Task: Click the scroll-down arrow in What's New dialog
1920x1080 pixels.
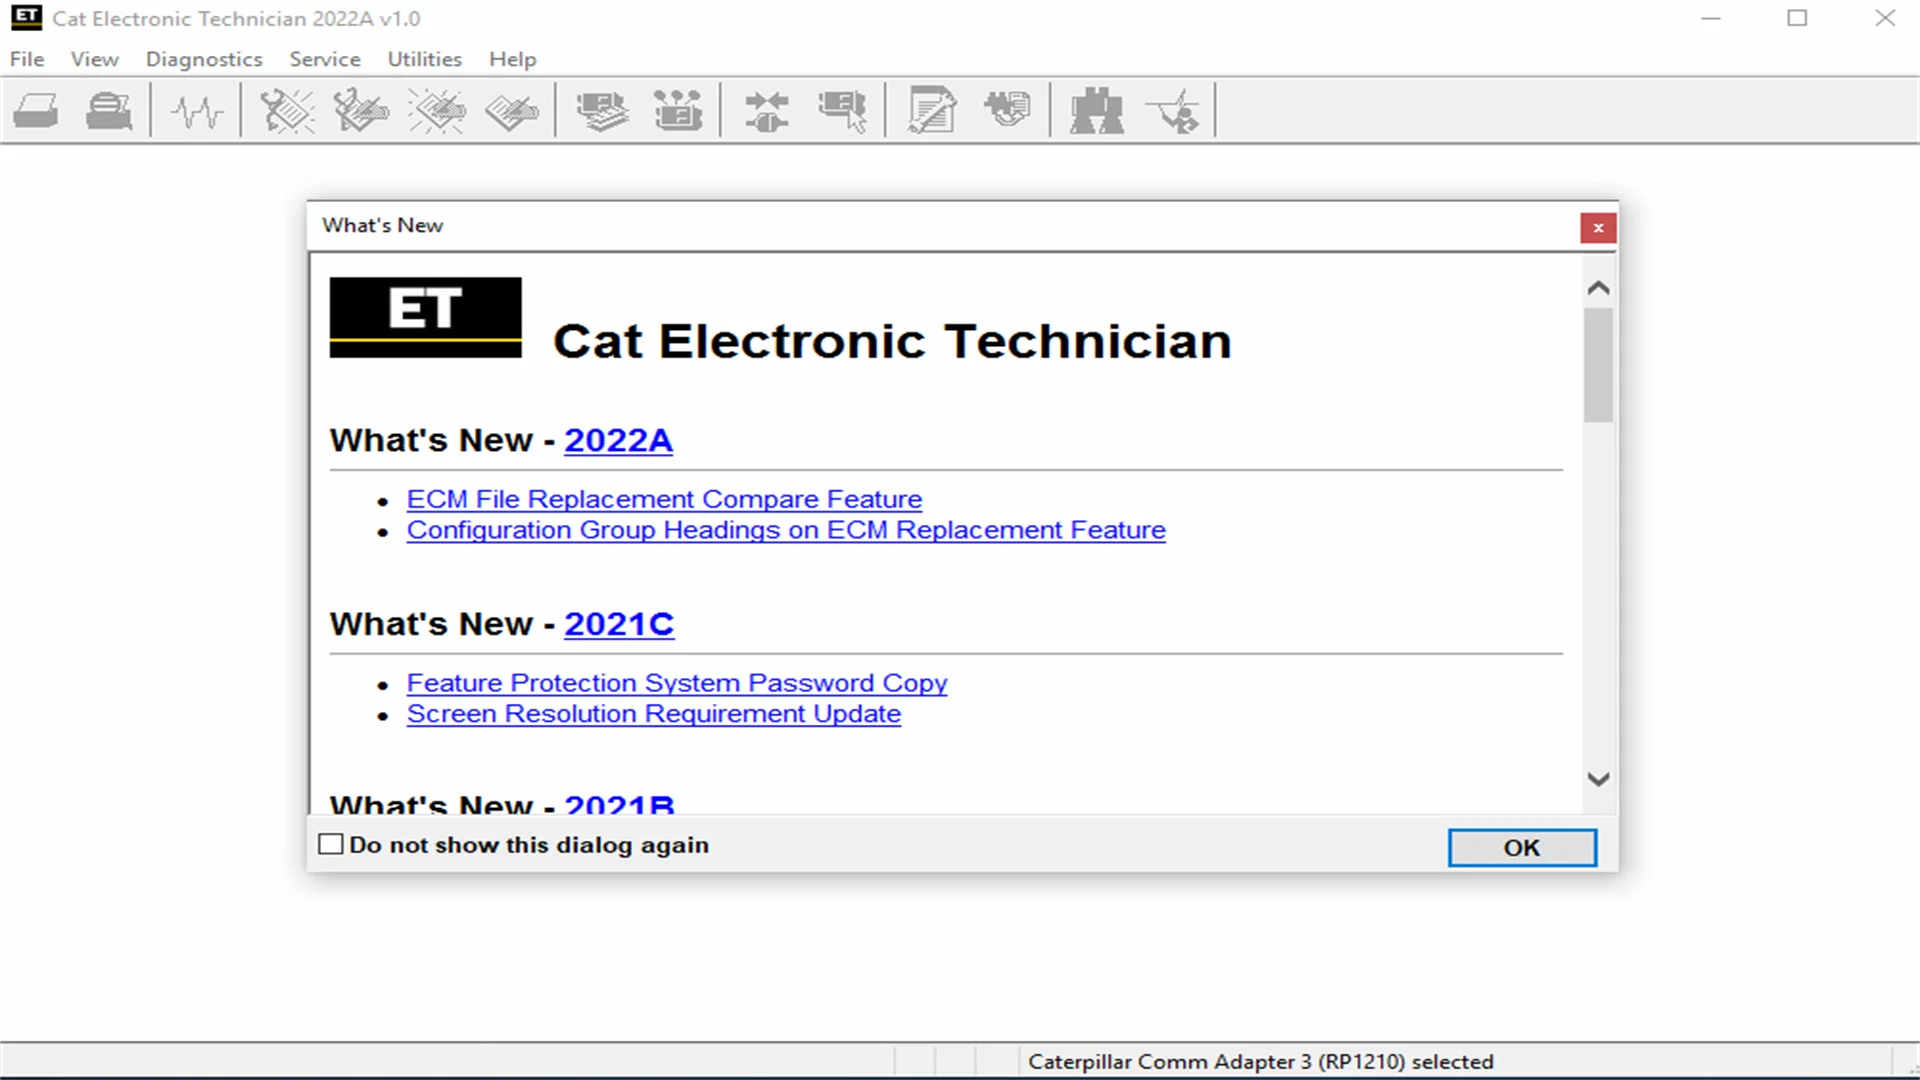Action: (1598, 779)
